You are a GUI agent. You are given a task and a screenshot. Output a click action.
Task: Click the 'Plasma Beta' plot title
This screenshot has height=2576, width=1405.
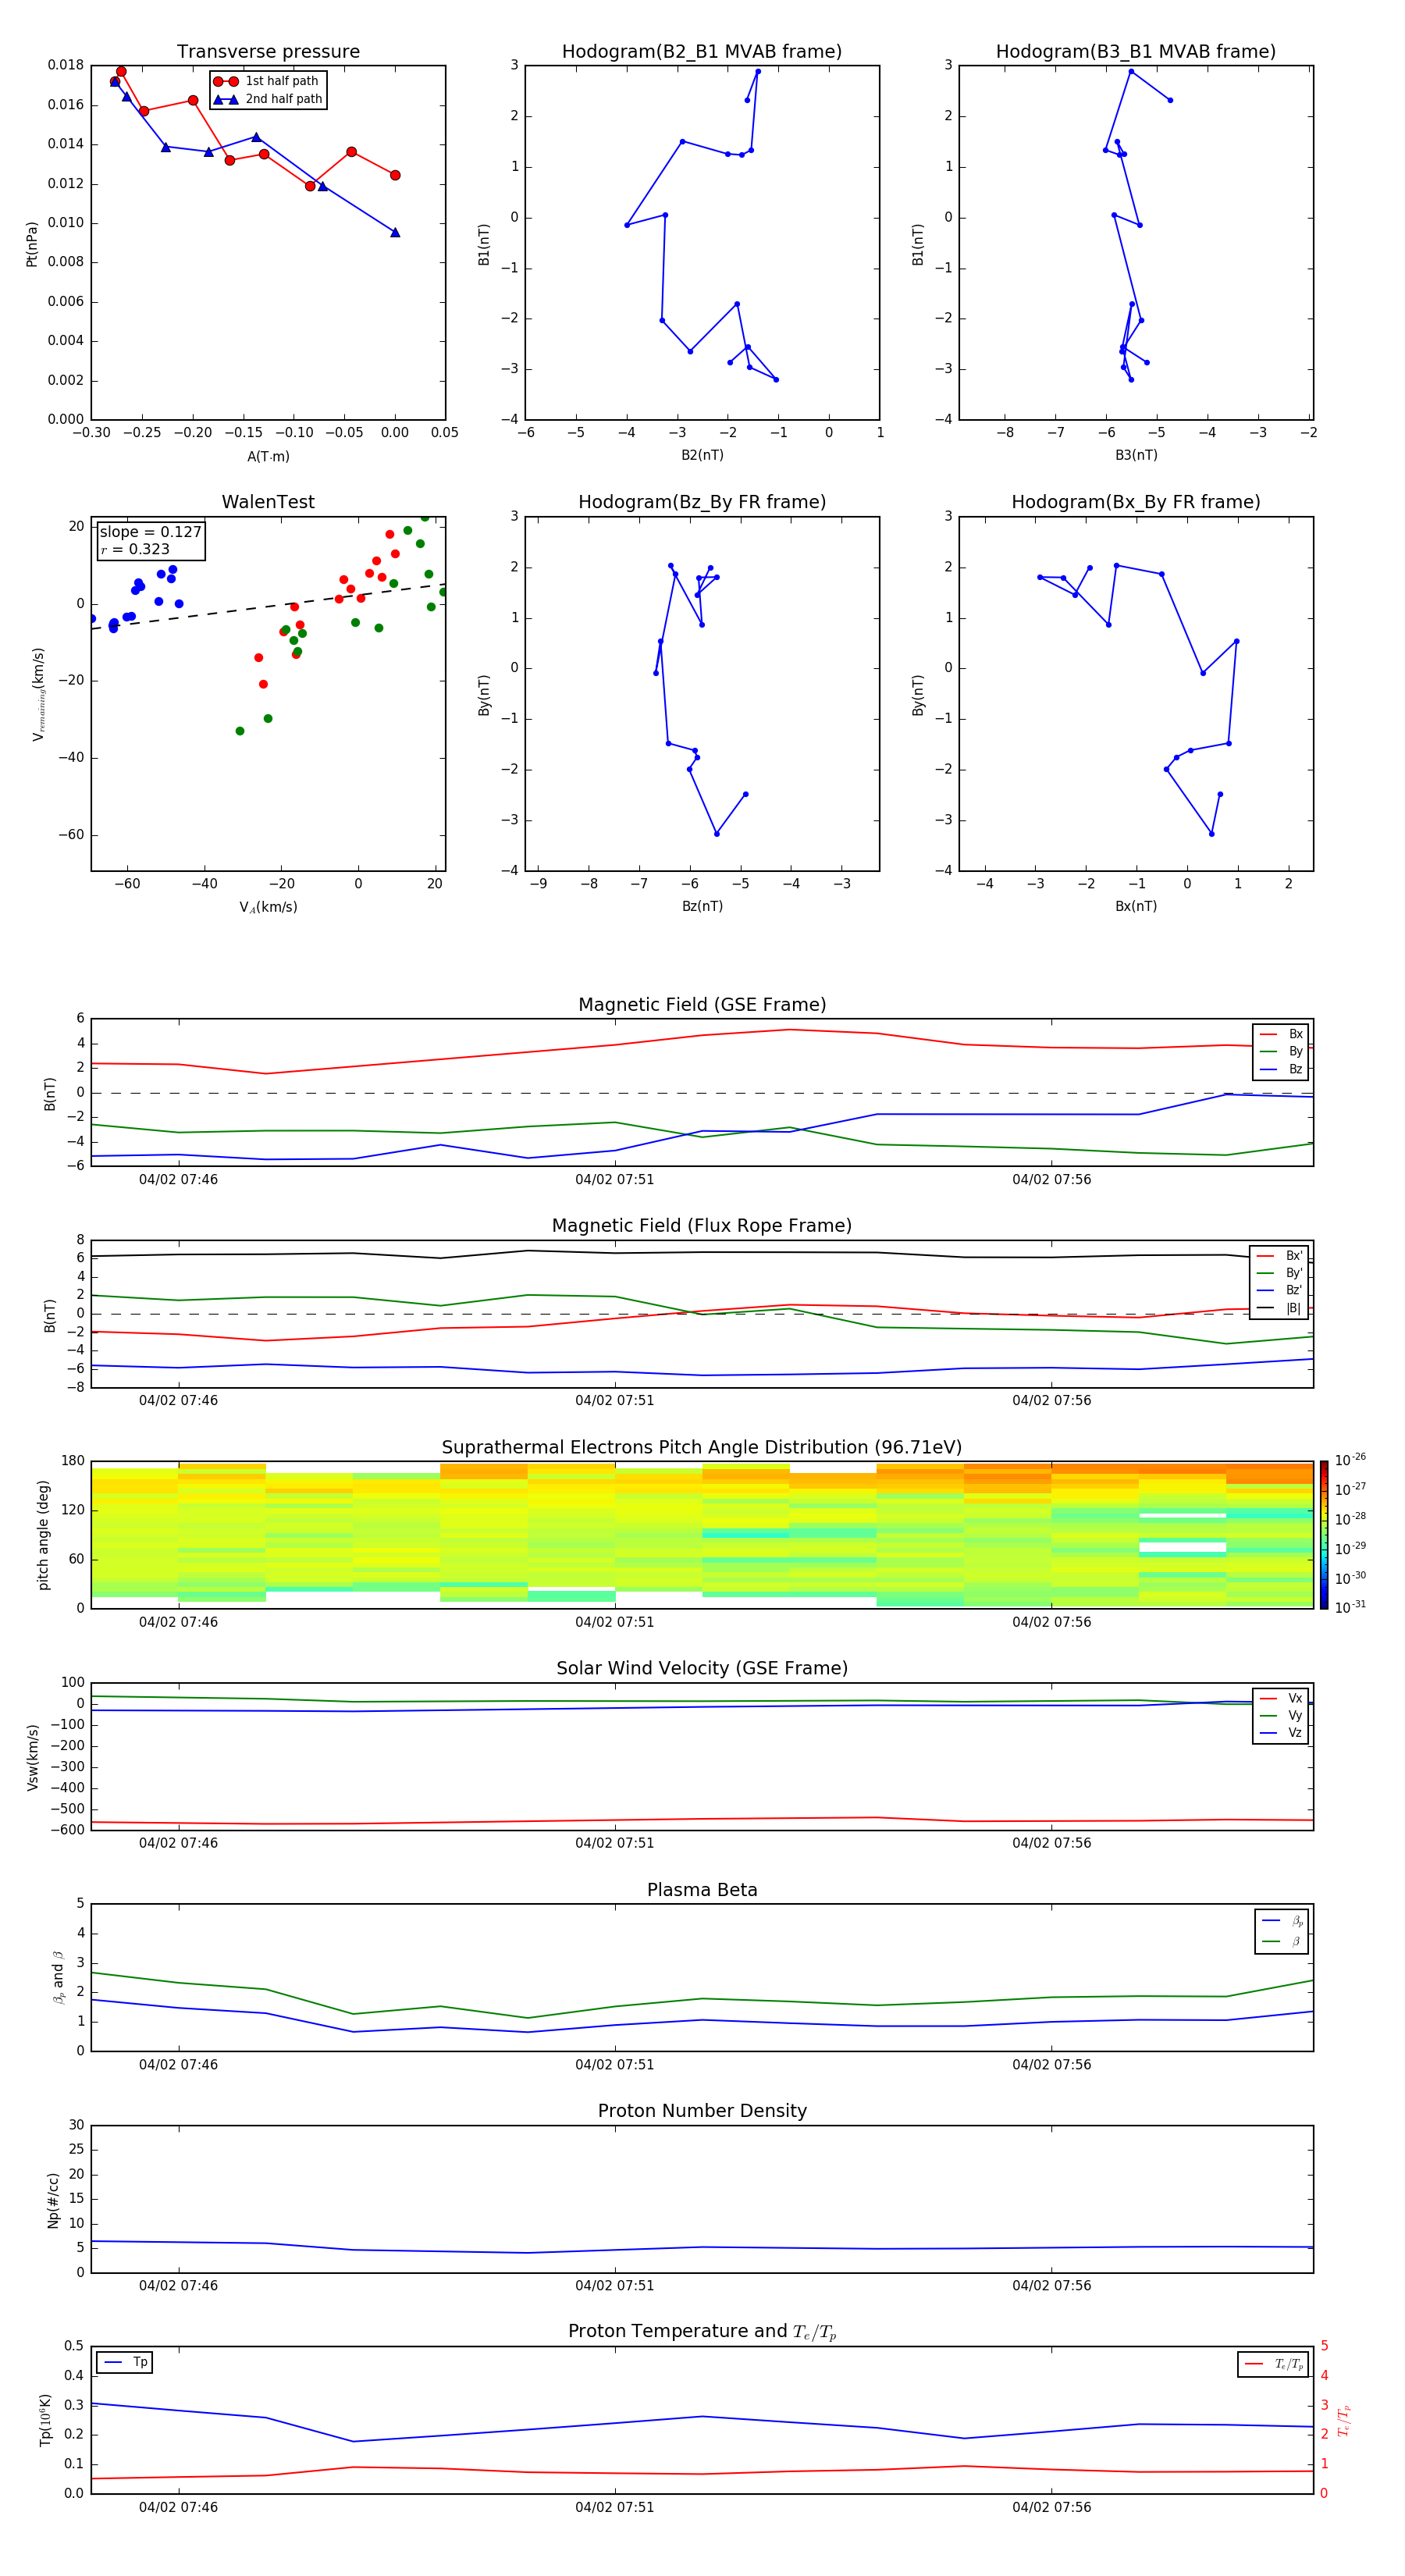702,1890
